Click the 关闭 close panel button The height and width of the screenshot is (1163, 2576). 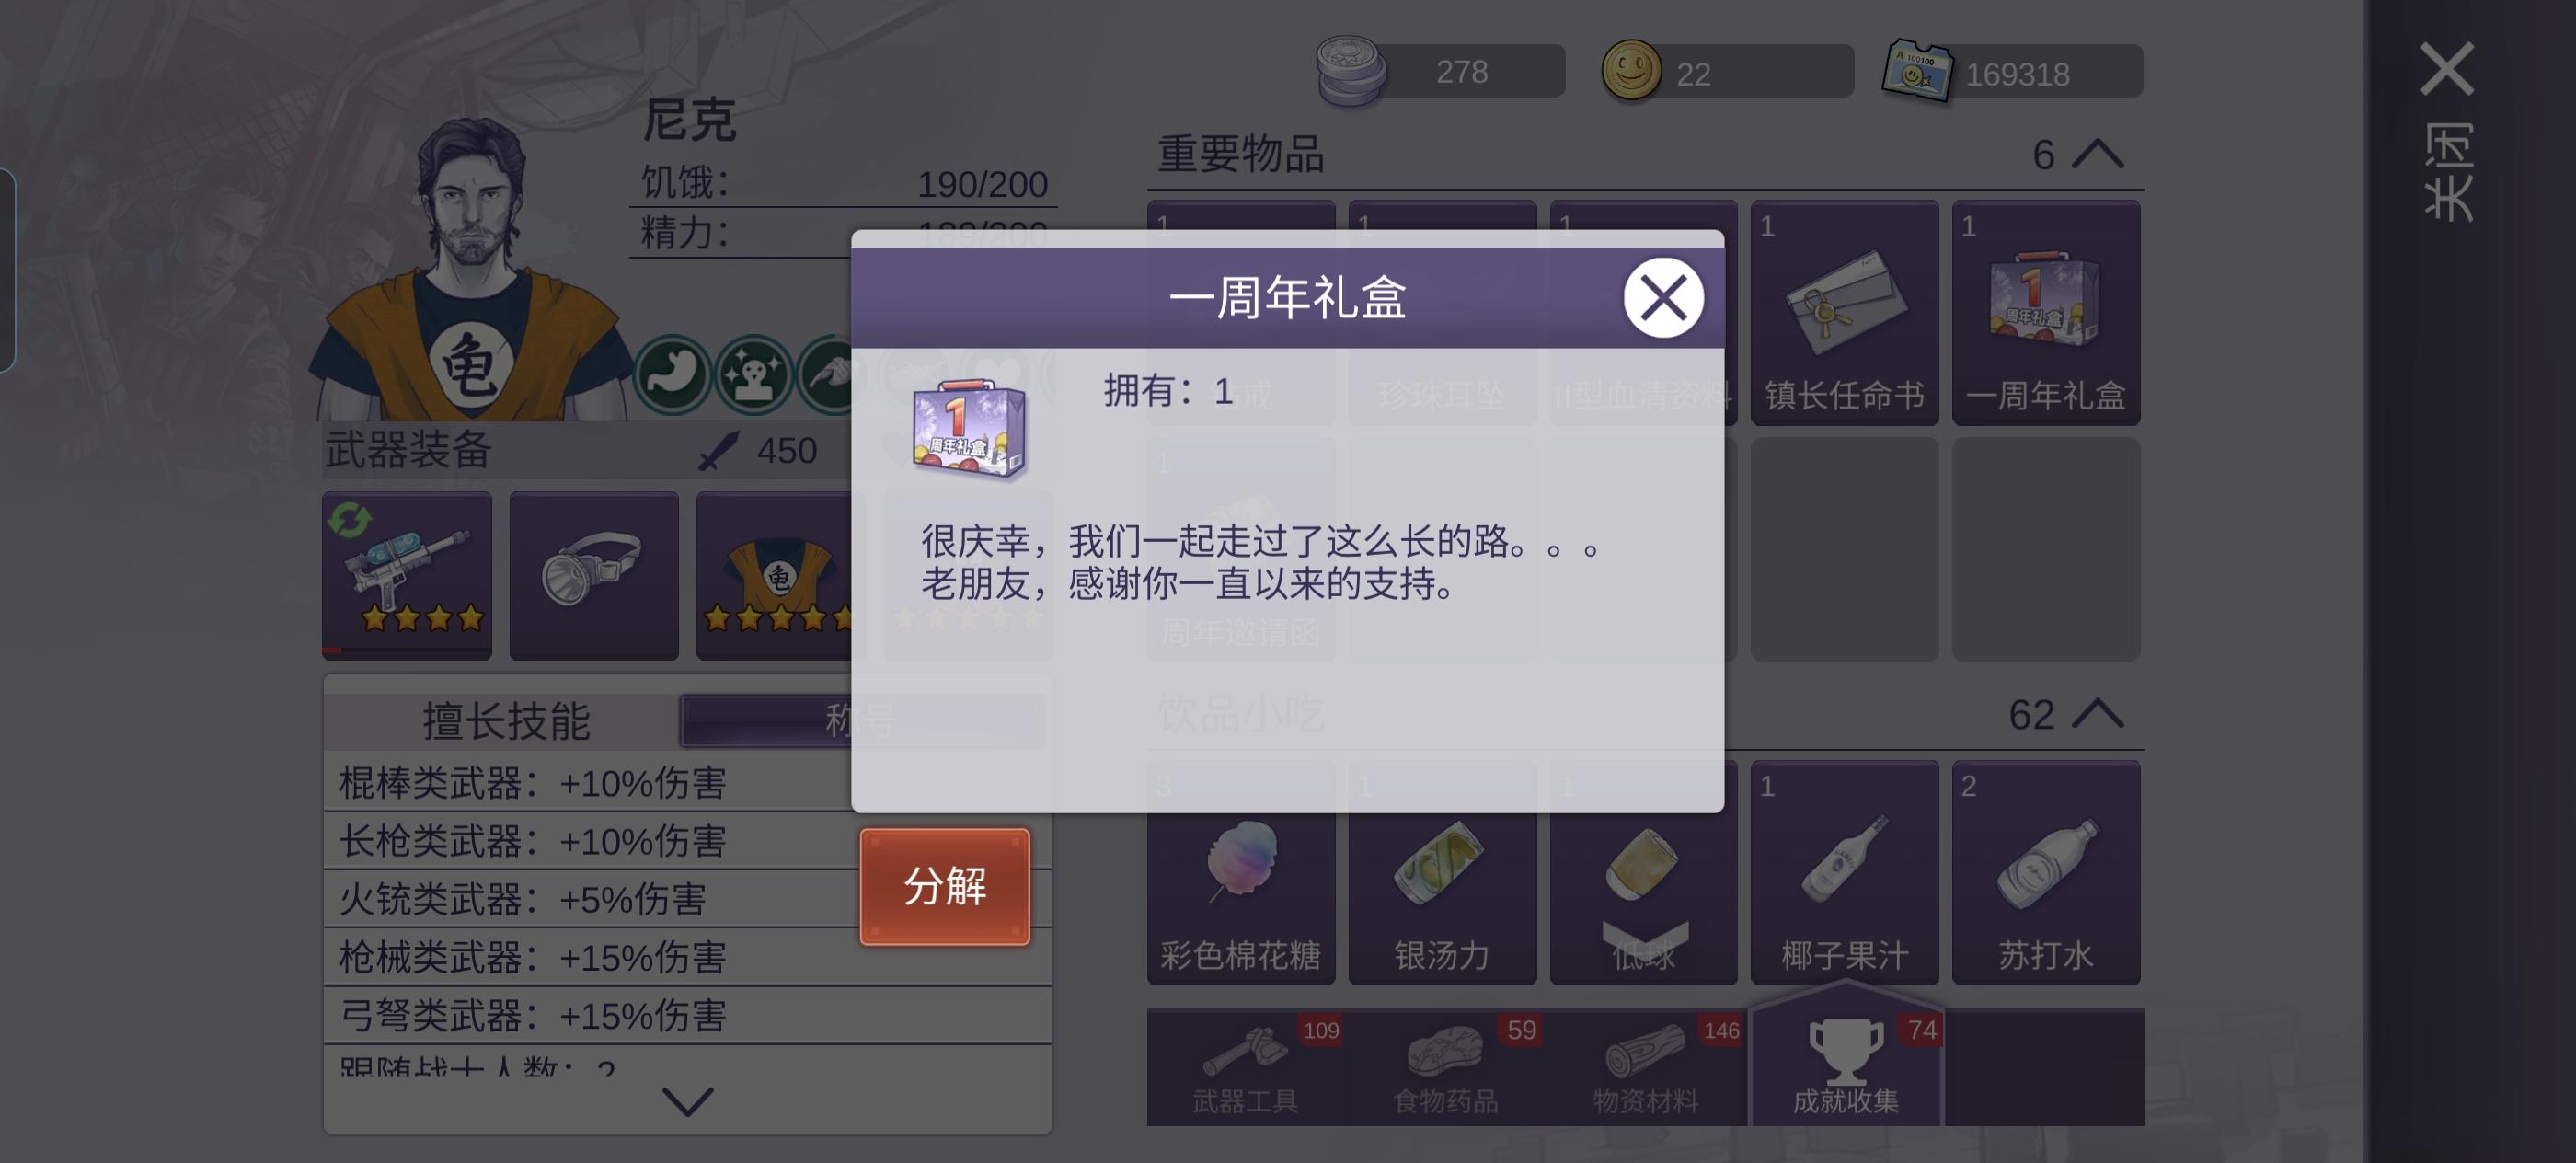coord(2446,130)
